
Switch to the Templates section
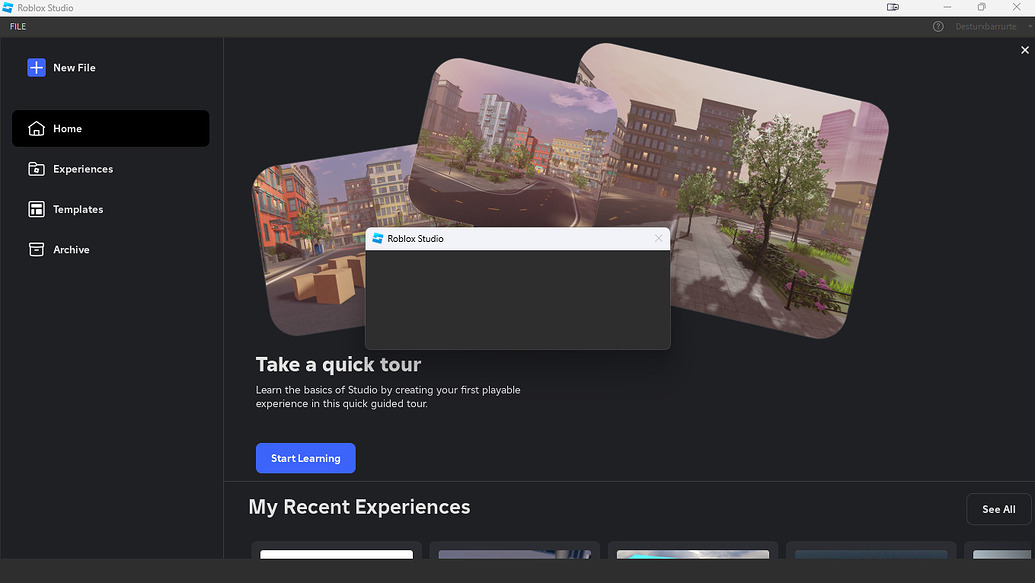[x=78, y=209]
